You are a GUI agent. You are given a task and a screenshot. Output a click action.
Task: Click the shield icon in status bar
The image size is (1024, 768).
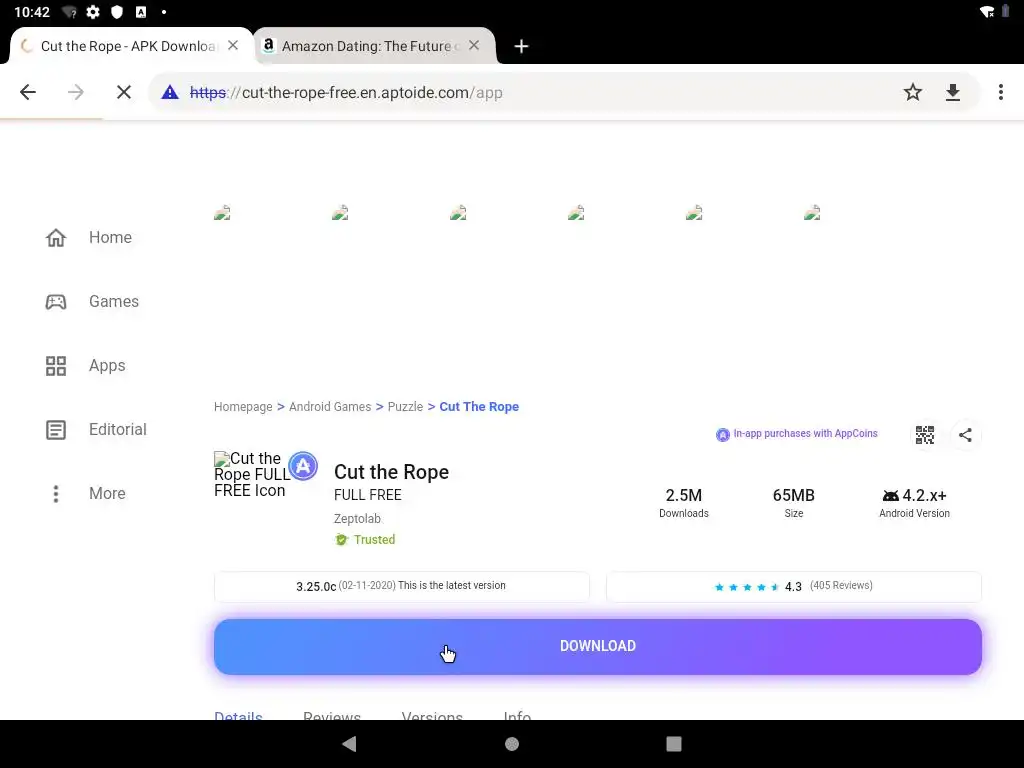click(117, 12)
